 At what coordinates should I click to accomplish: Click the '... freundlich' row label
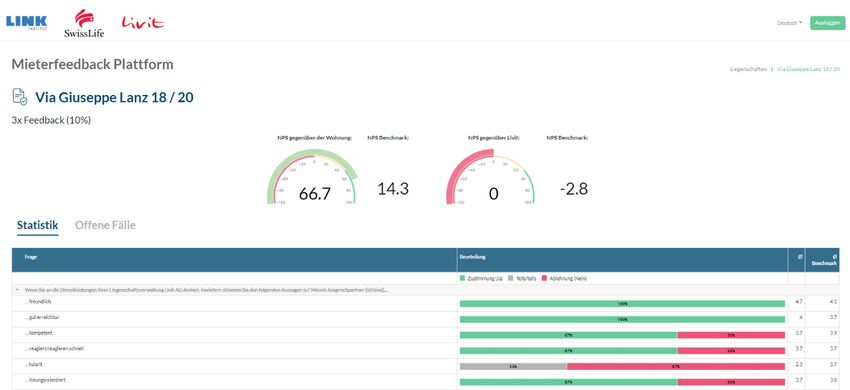pos(38,302)
